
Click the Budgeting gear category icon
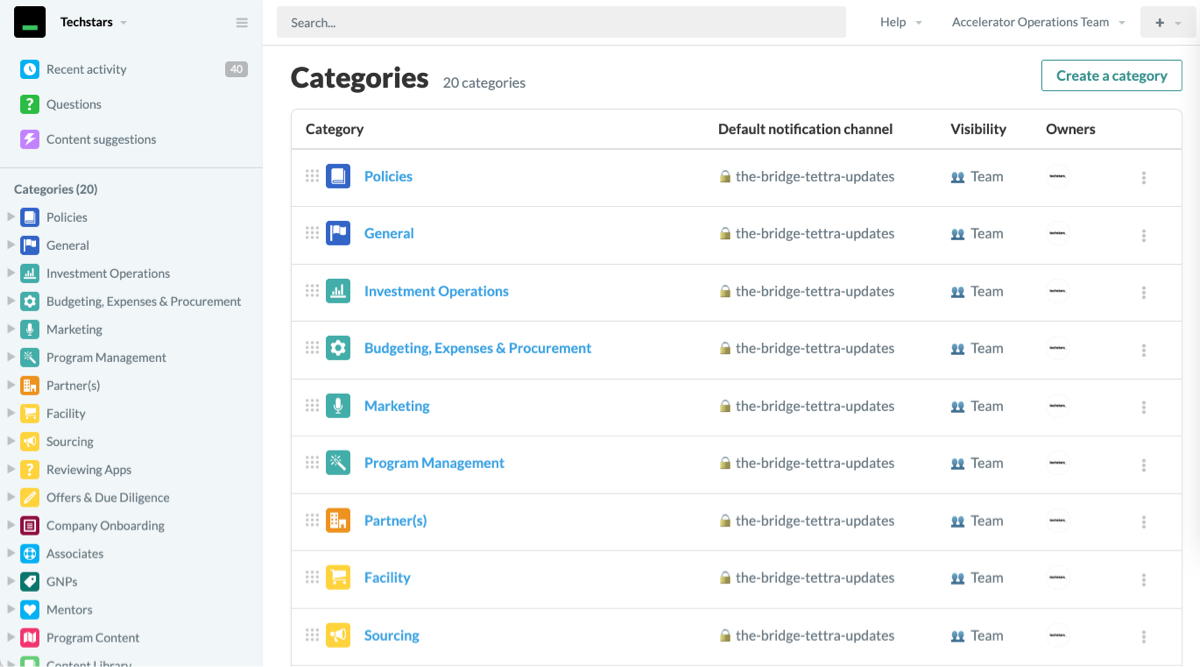click(x=337, y=347)
